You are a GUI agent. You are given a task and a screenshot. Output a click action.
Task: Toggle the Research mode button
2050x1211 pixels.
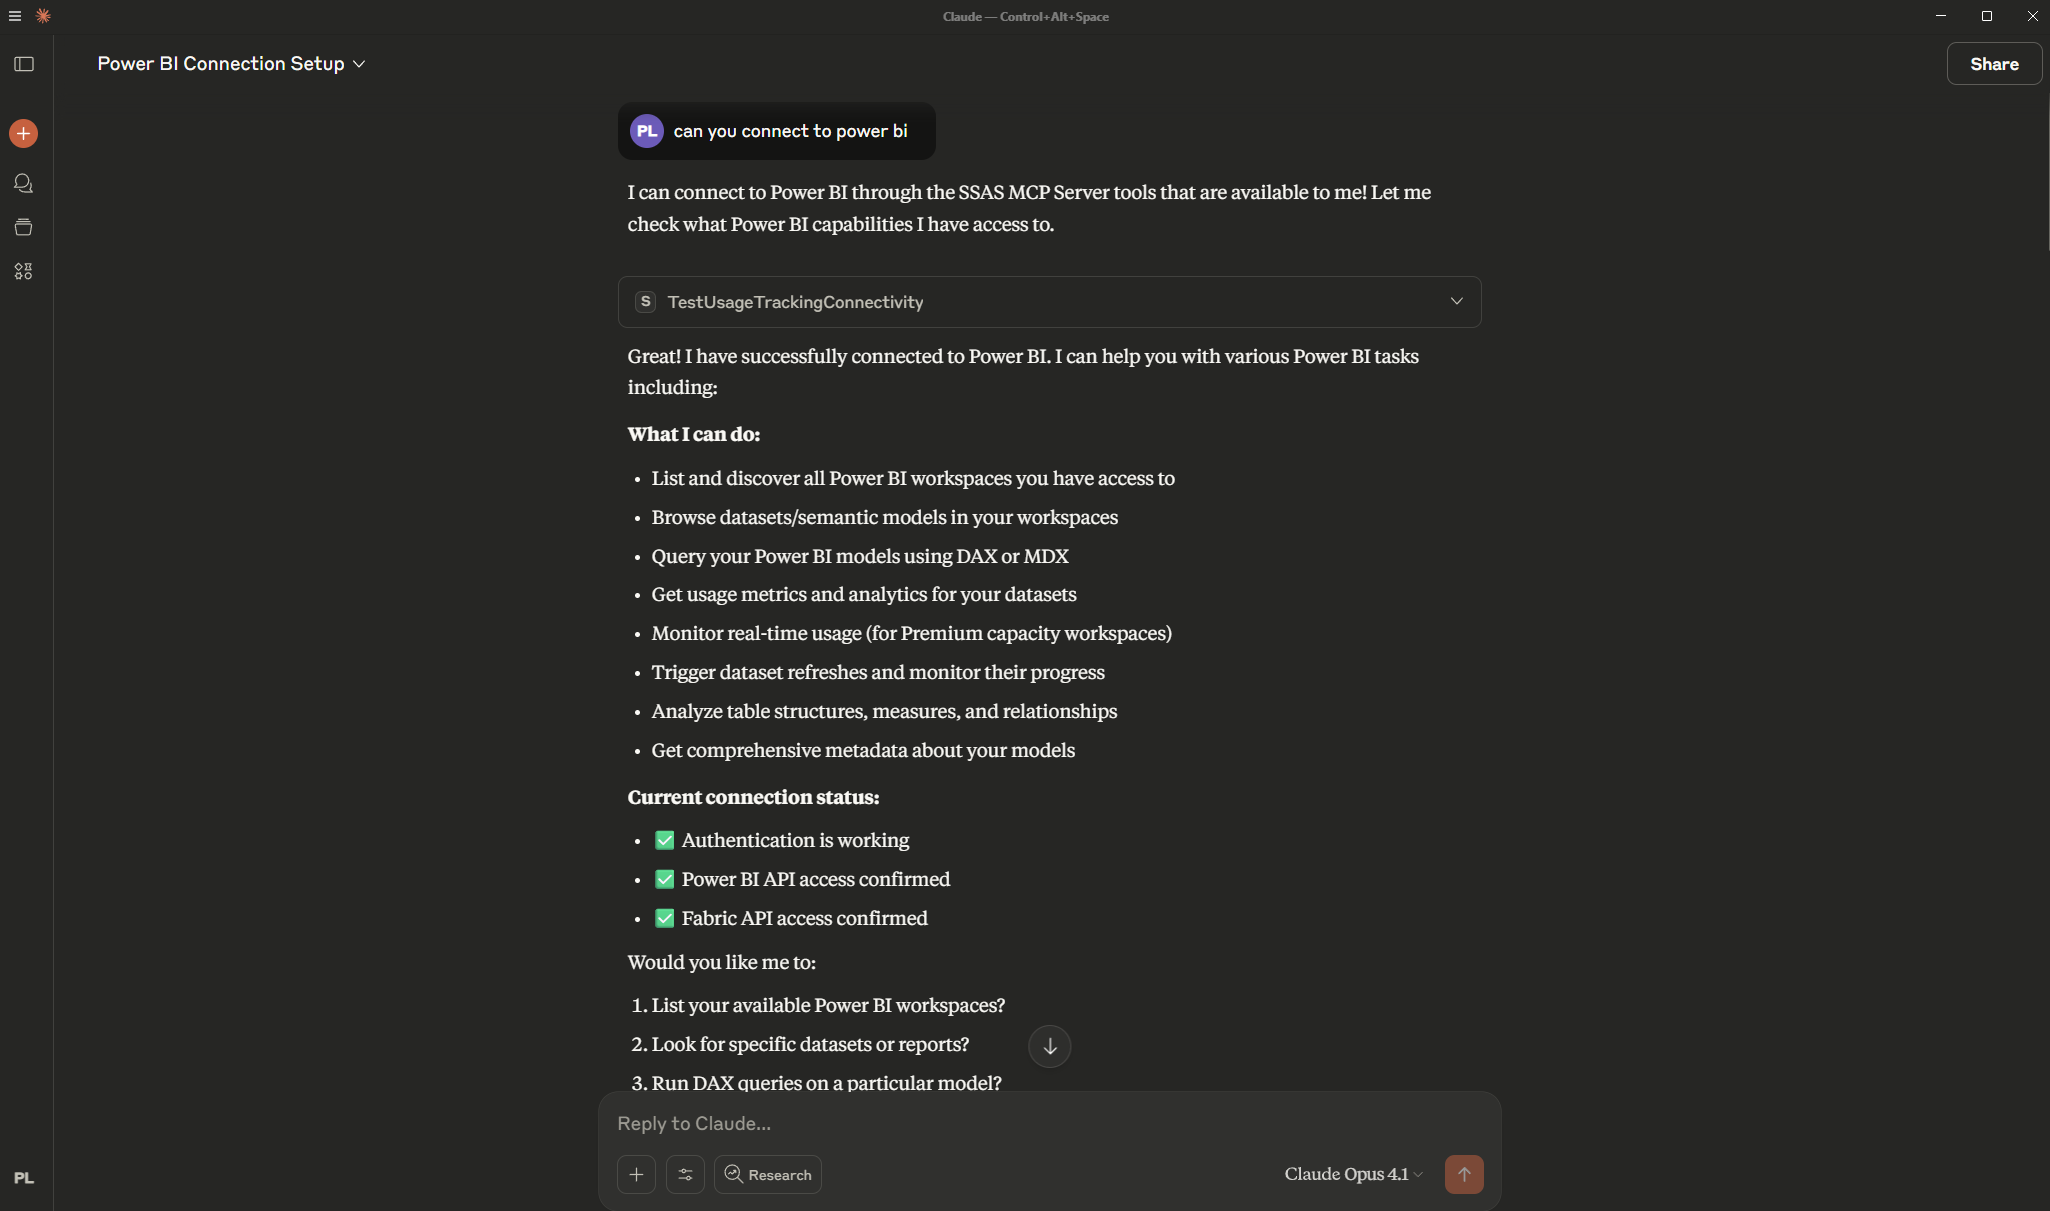click(x=768, y=1174)
